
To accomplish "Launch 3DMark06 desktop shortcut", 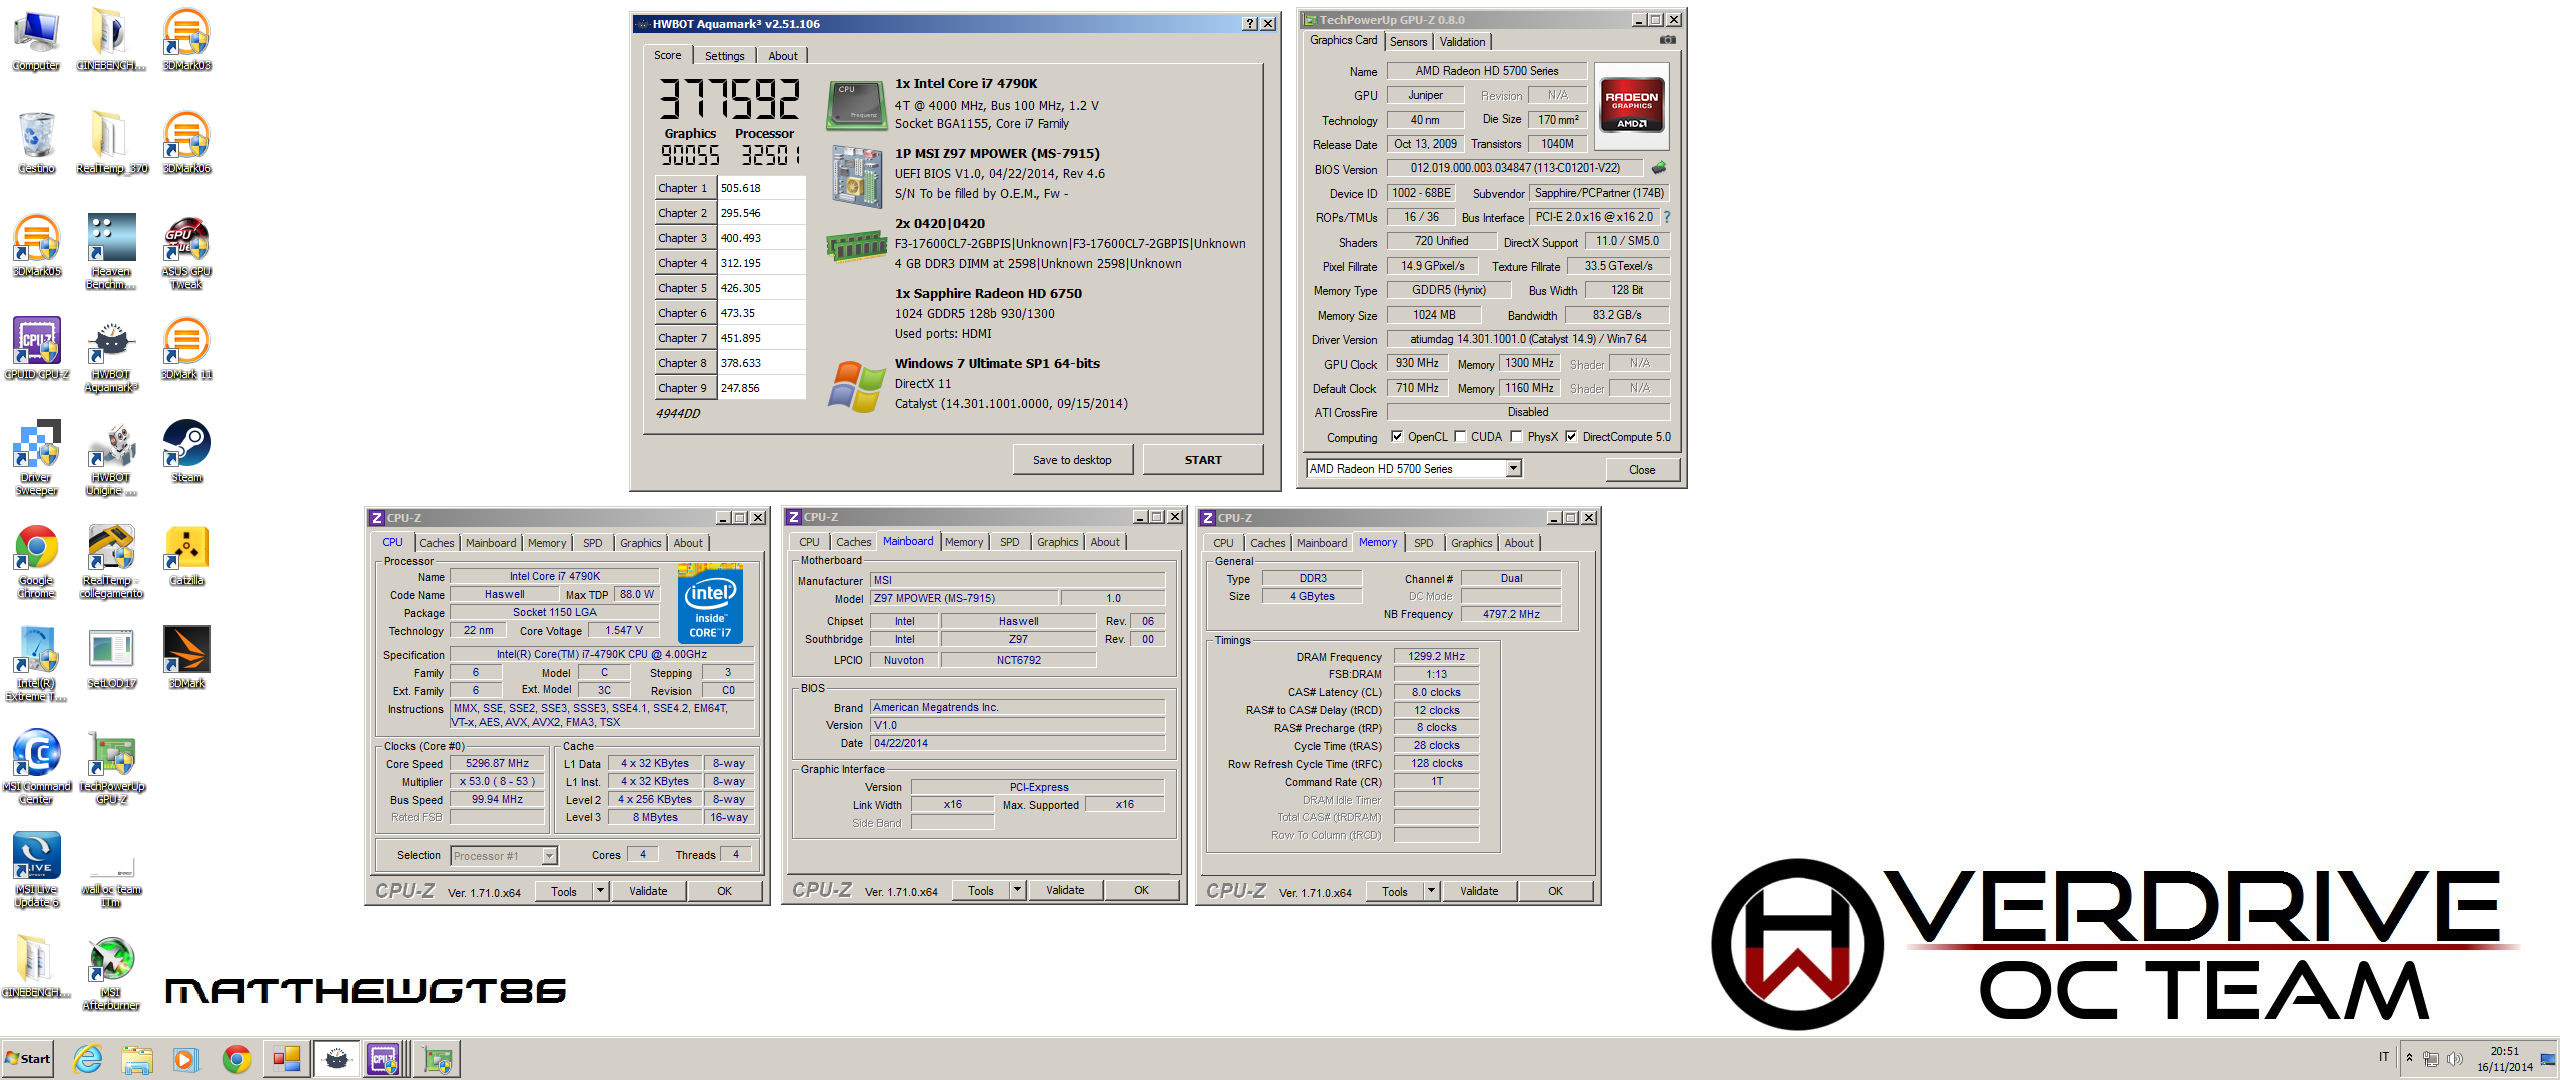I will 187,143.
